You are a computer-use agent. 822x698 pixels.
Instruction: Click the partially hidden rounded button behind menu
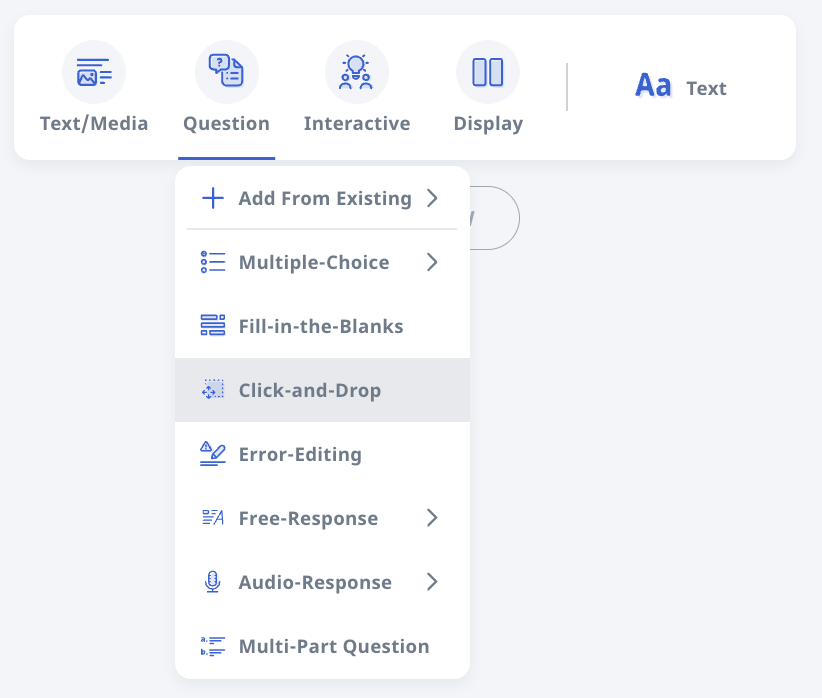click(494, 218)
